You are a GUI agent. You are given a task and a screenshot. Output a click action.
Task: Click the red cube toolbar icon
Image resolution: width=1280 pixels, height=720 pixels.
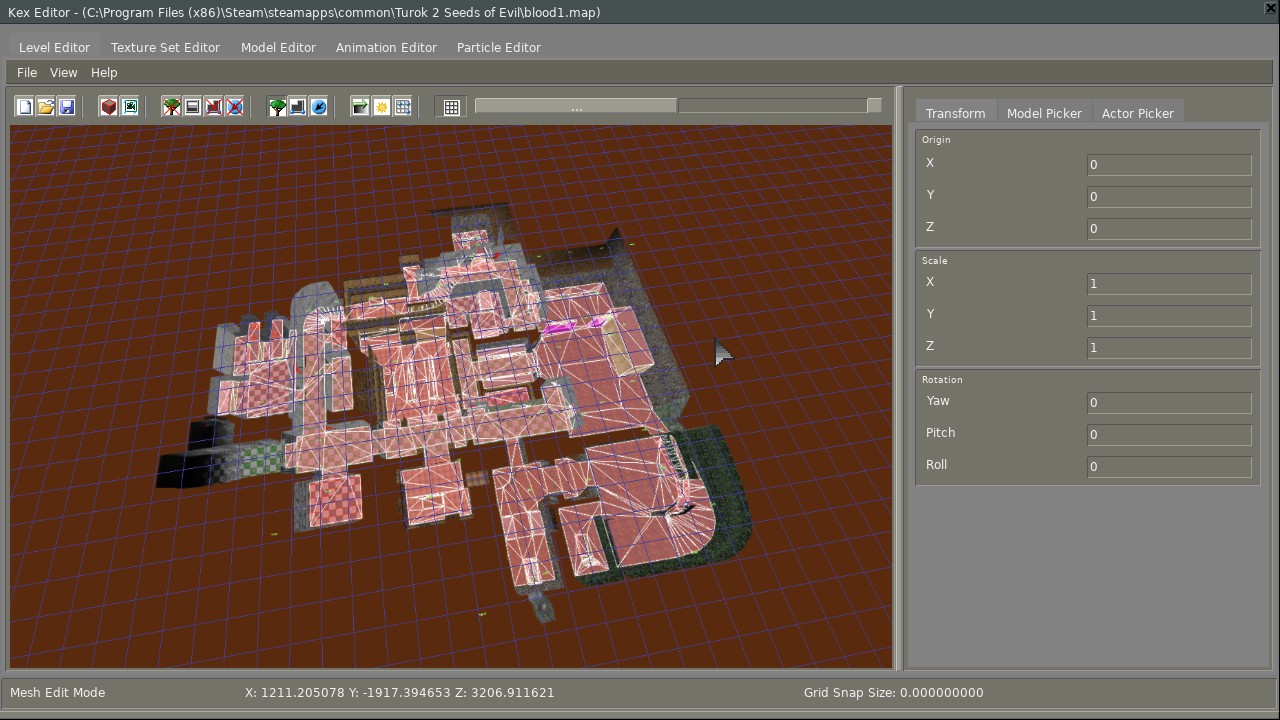tap(109, 107)
